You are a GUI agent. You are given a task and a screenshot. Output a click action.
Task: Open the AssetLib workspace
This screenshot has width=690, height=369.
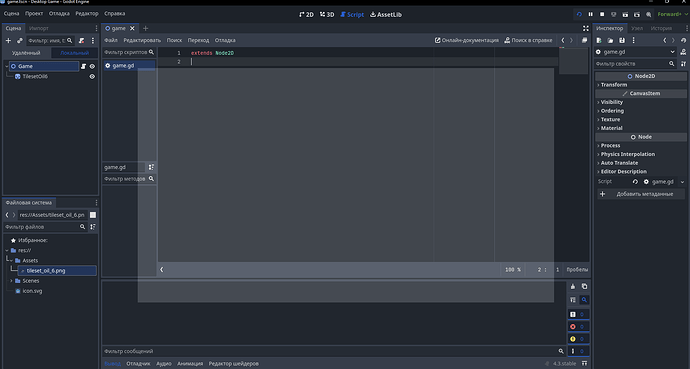point(385,15)
